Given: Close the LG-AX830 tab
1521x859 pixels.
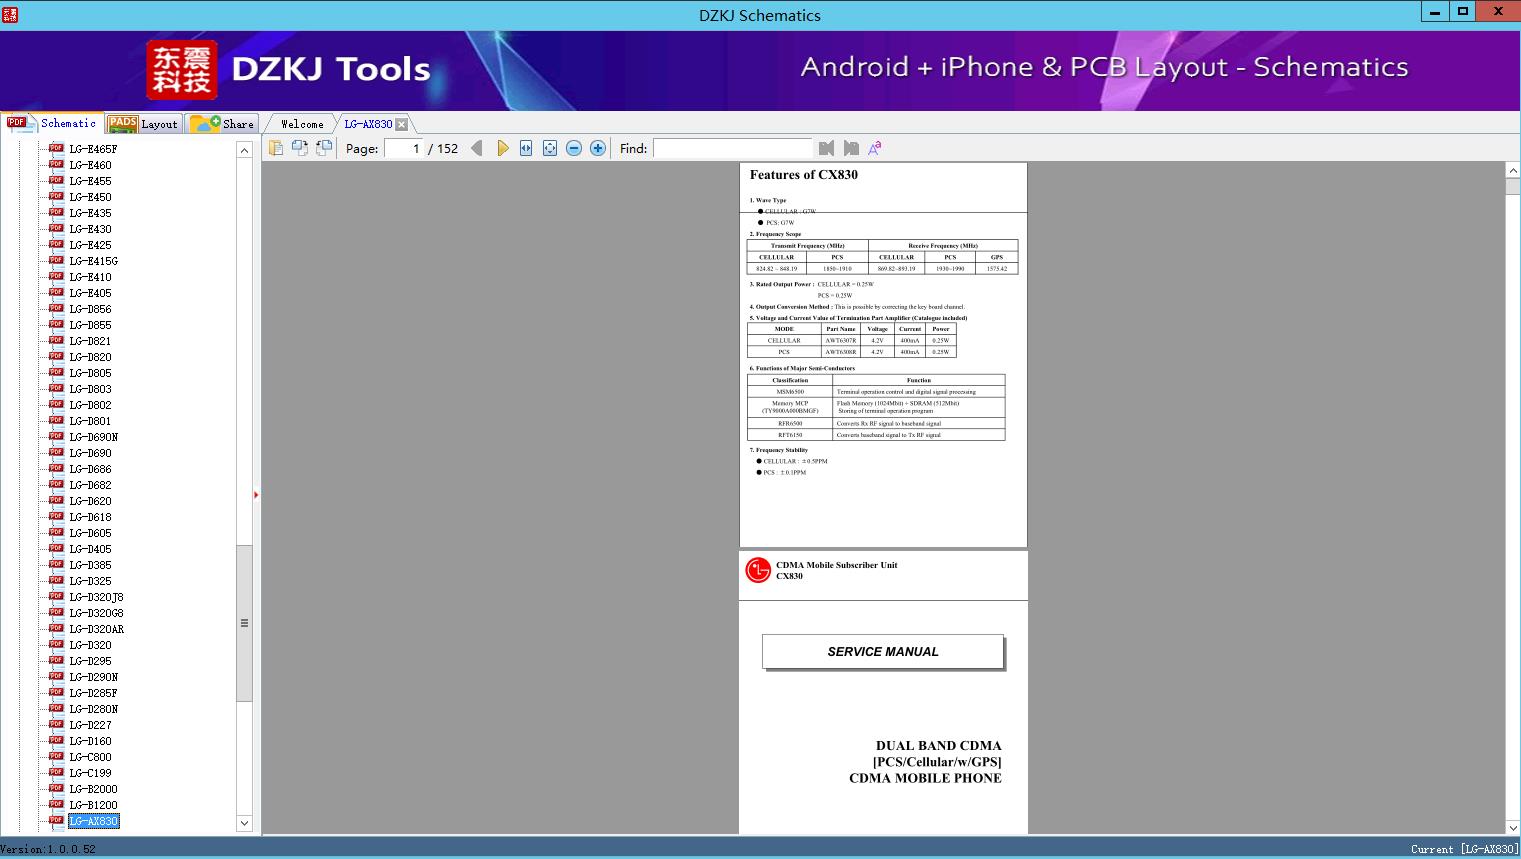Looking at the screenshot, I should pyautogui.click(x=402, y=124).
